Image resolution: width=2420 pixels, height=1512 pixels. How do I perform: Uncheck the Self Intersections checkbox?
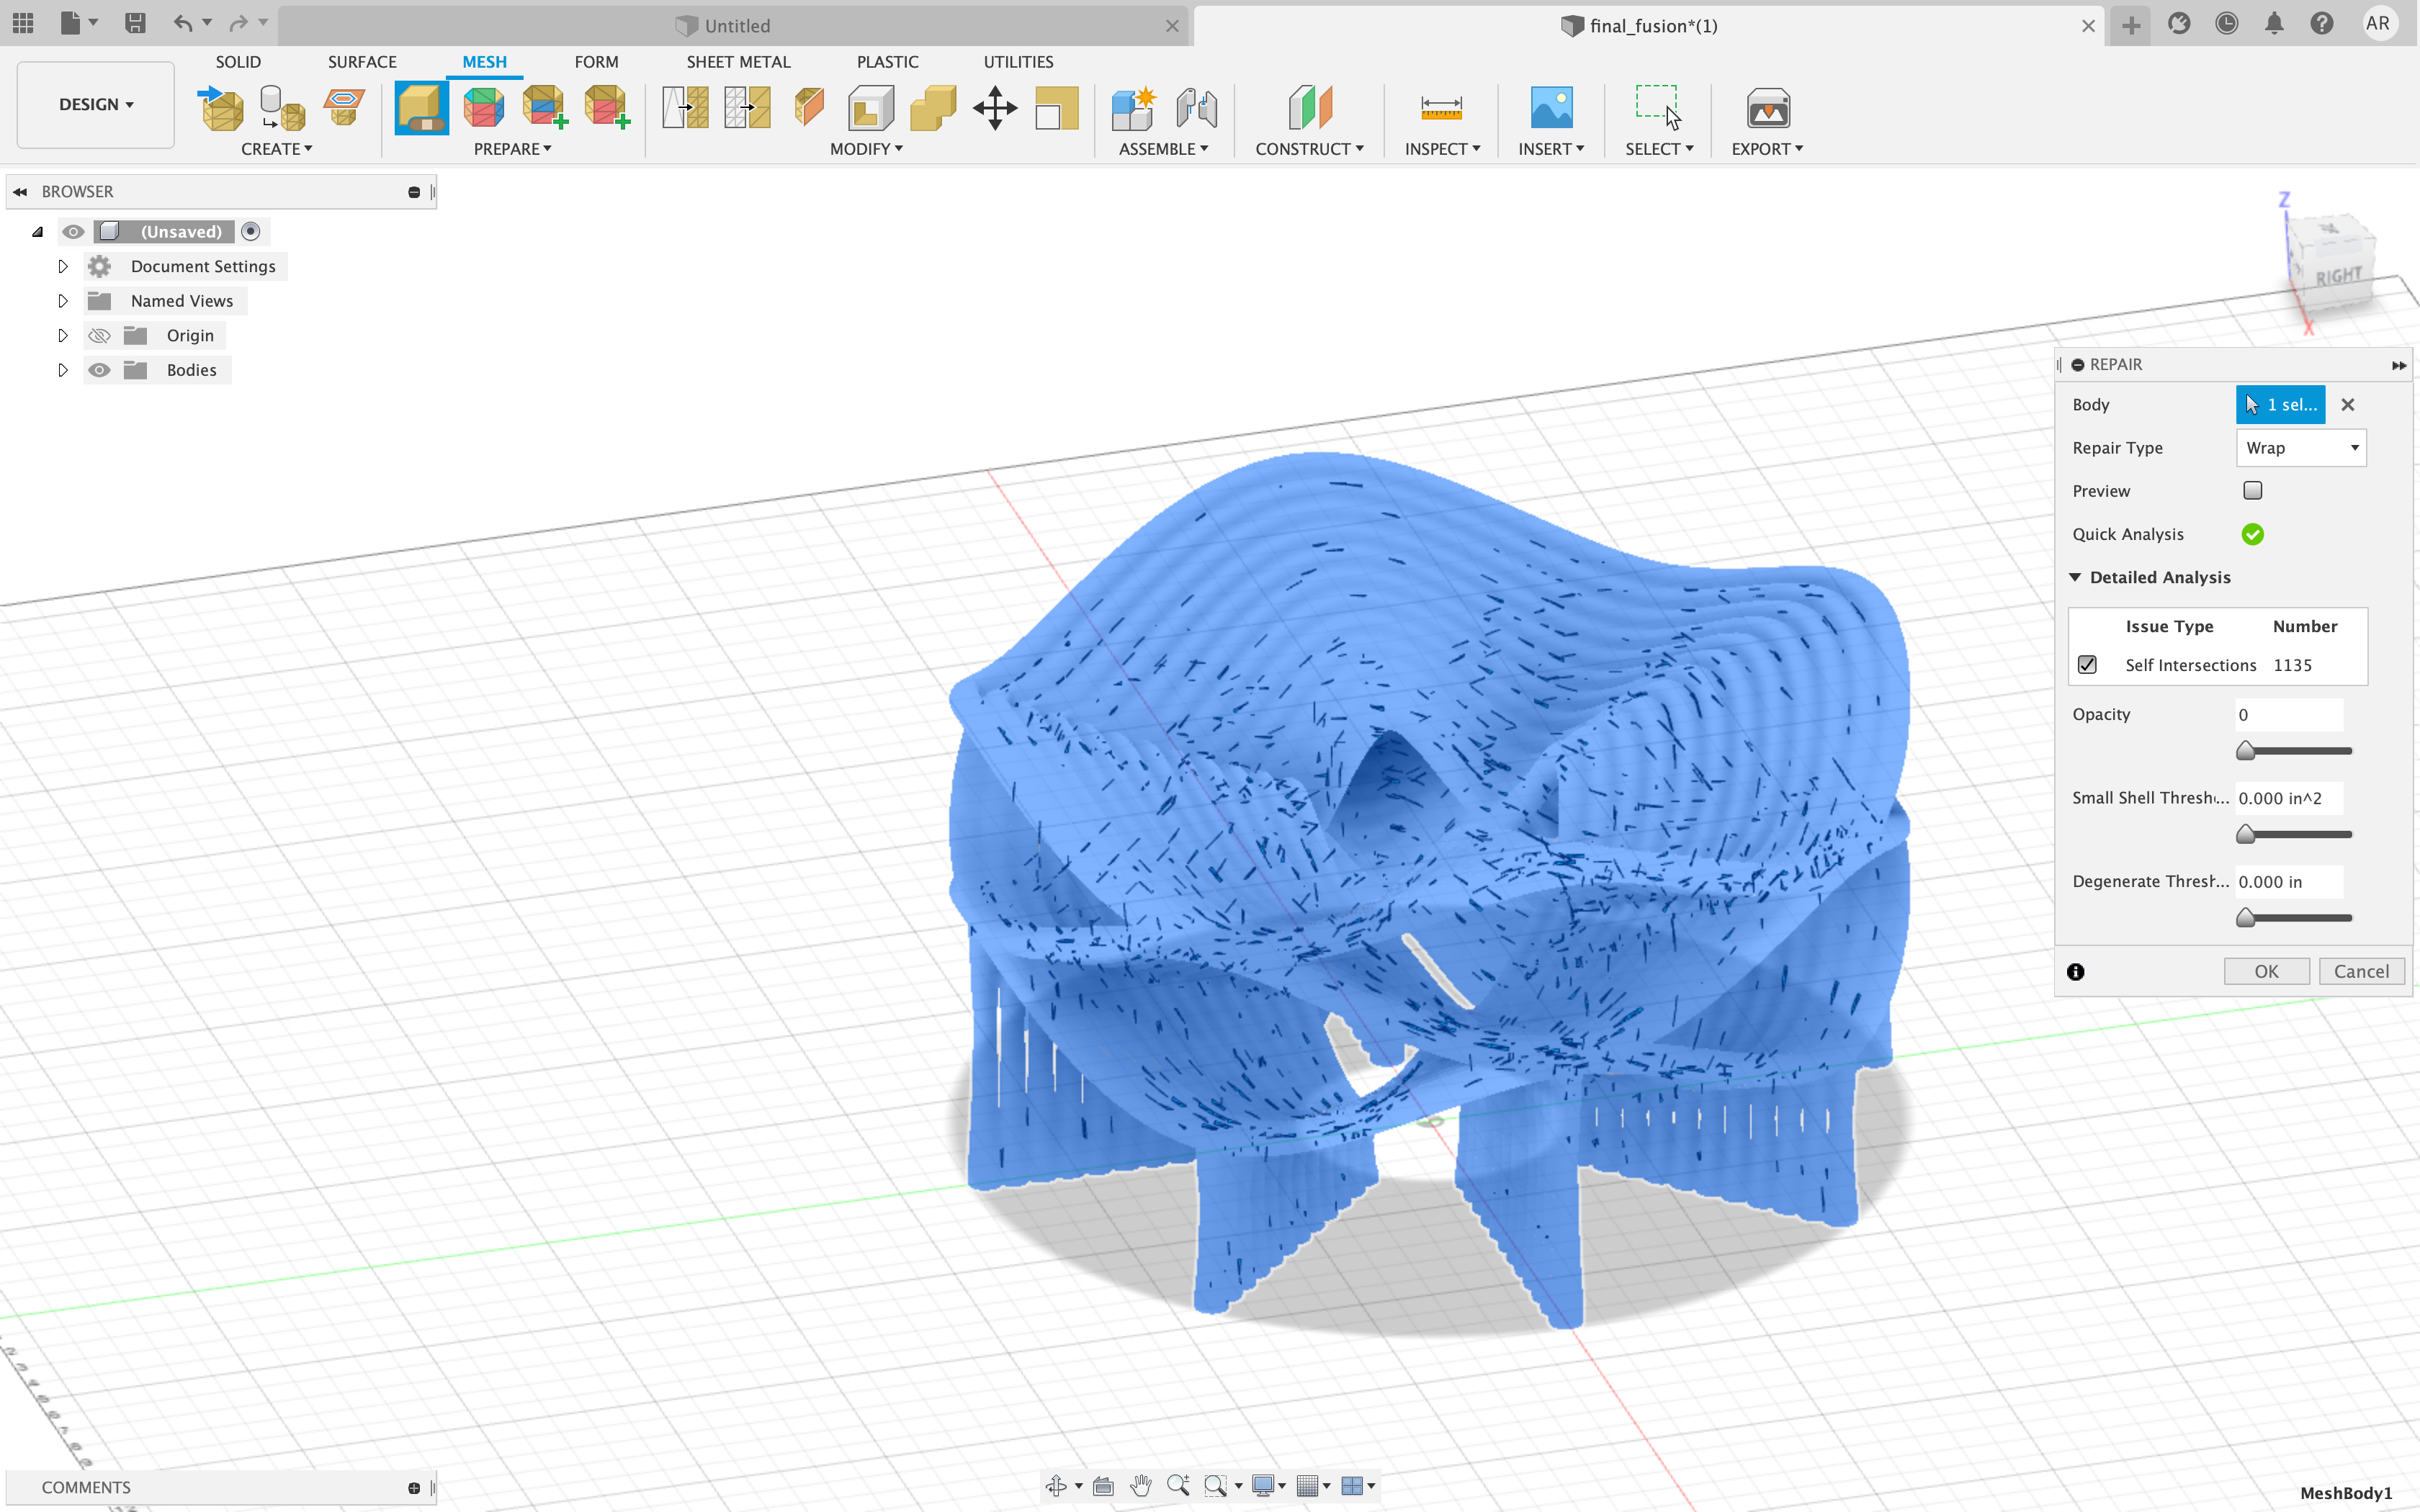point(2087,665)
